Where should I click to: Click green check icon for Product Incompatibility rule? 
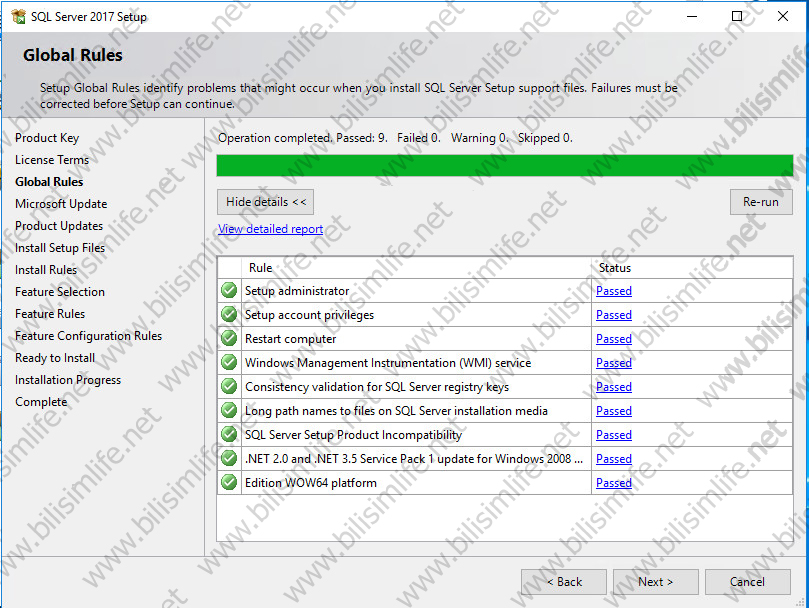(x=229, y=435)
